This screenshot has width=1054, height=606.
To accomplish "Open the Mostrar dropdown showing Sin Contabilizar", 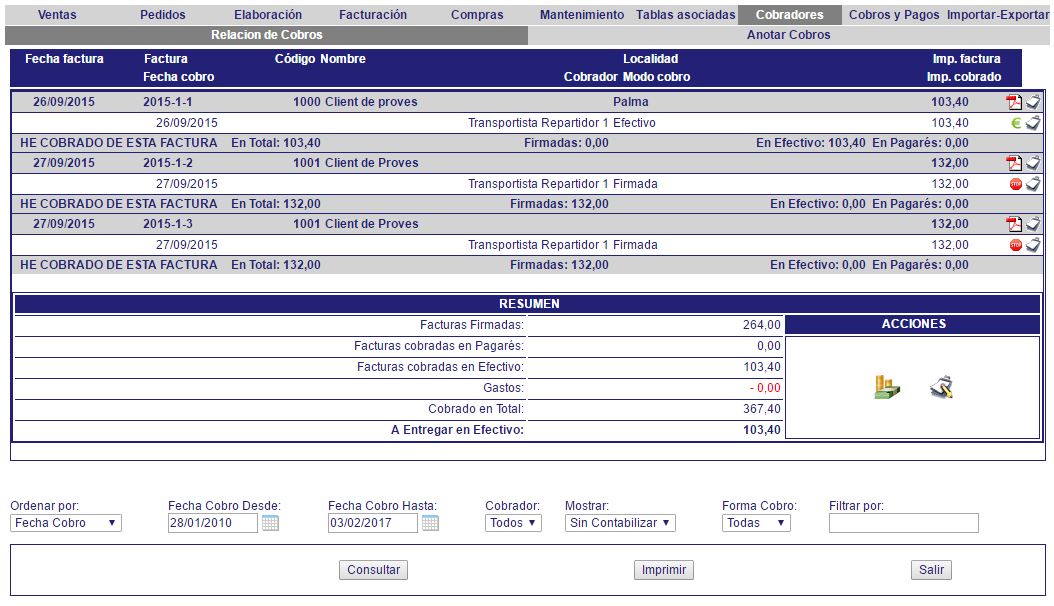I will 620,523.
